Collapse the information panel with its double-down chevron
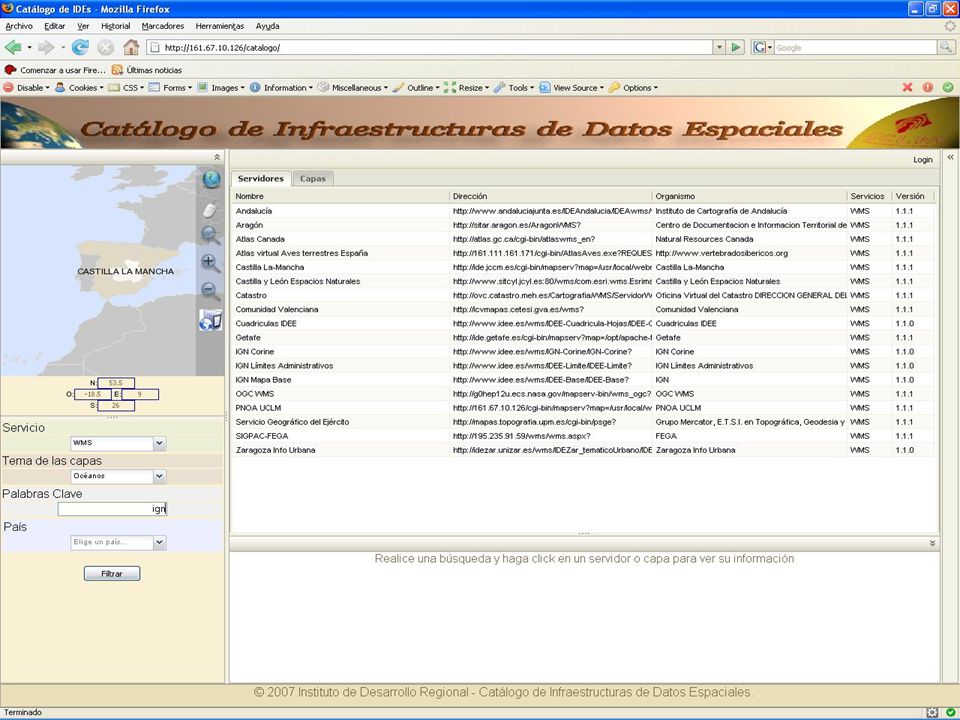The width and height of the screenshot is (960, 720). (932, 543)
